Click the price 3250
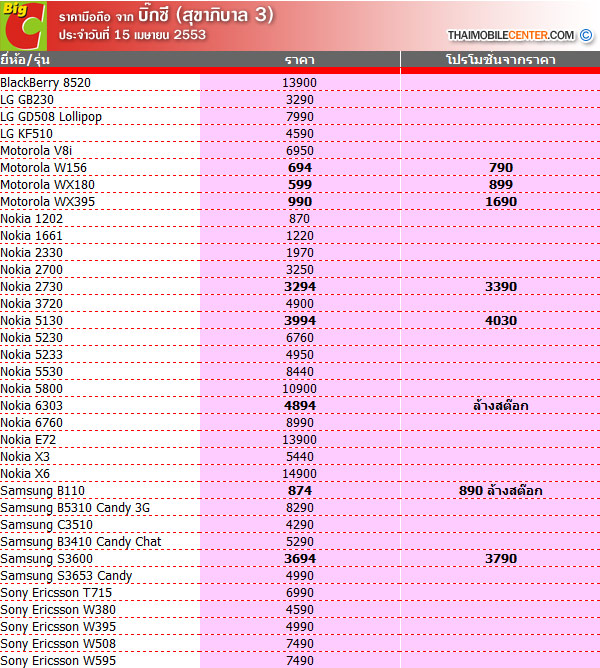This screenshot has height=668, width=600. click(300, 270)
